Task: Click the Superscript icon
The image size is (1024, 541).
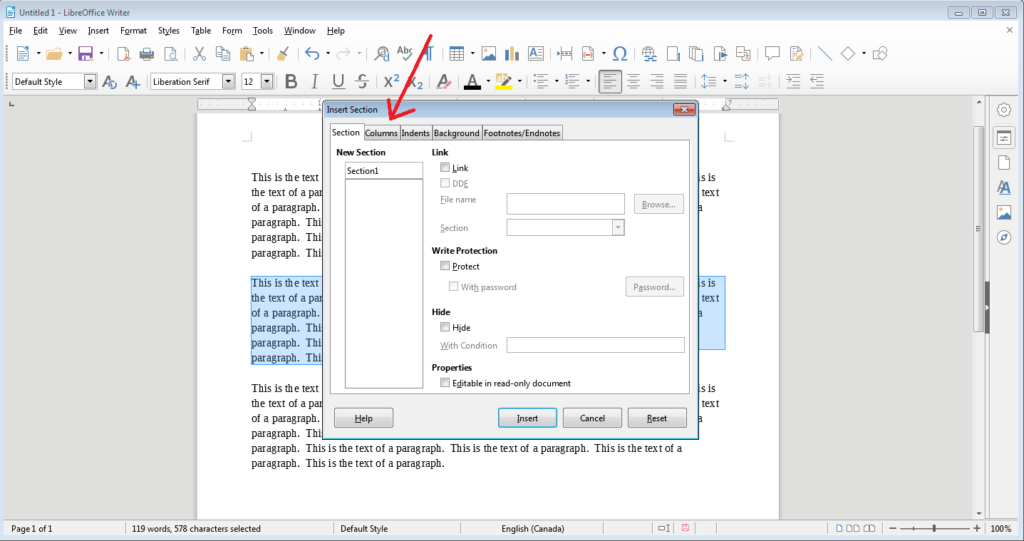Action: (x=391, y=82)
